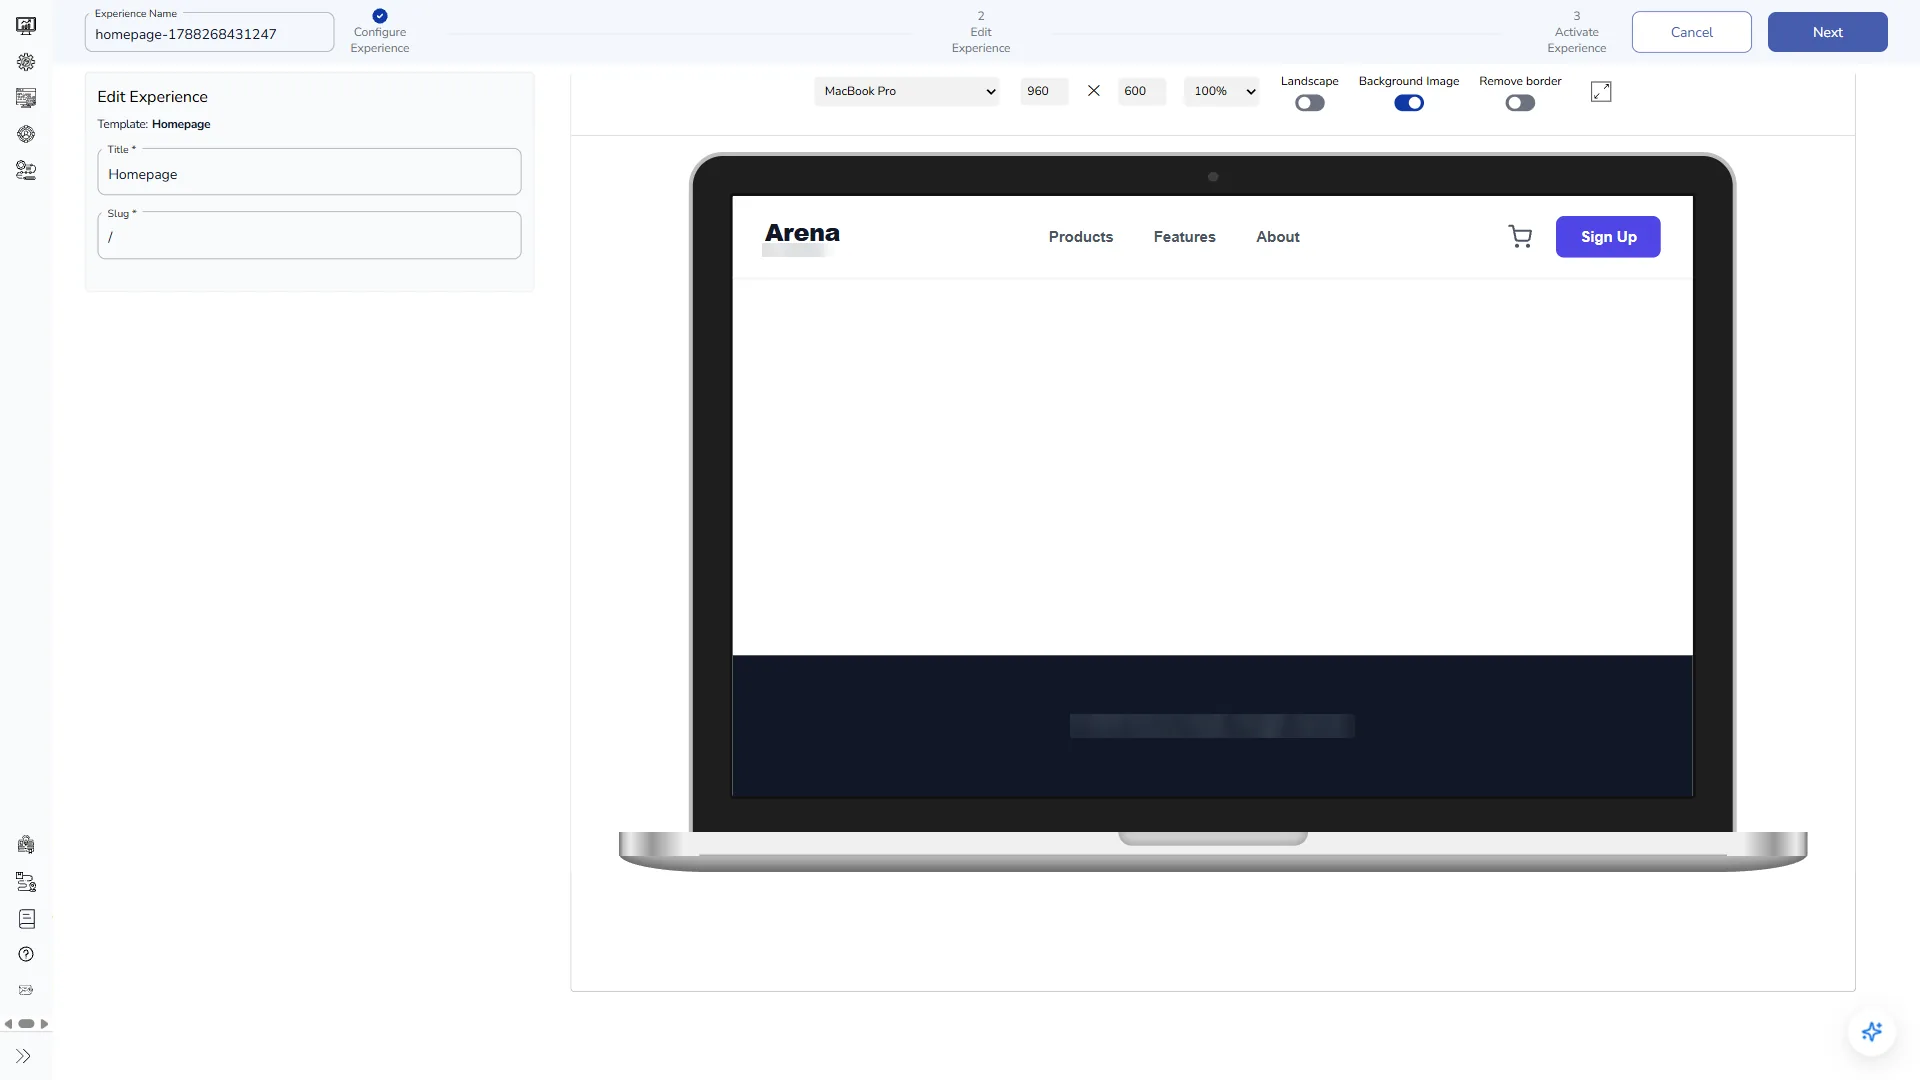Click the shopping cart icon in preview
1920x1080 pixels.
pyautogui.click(x=1520, y=237)
